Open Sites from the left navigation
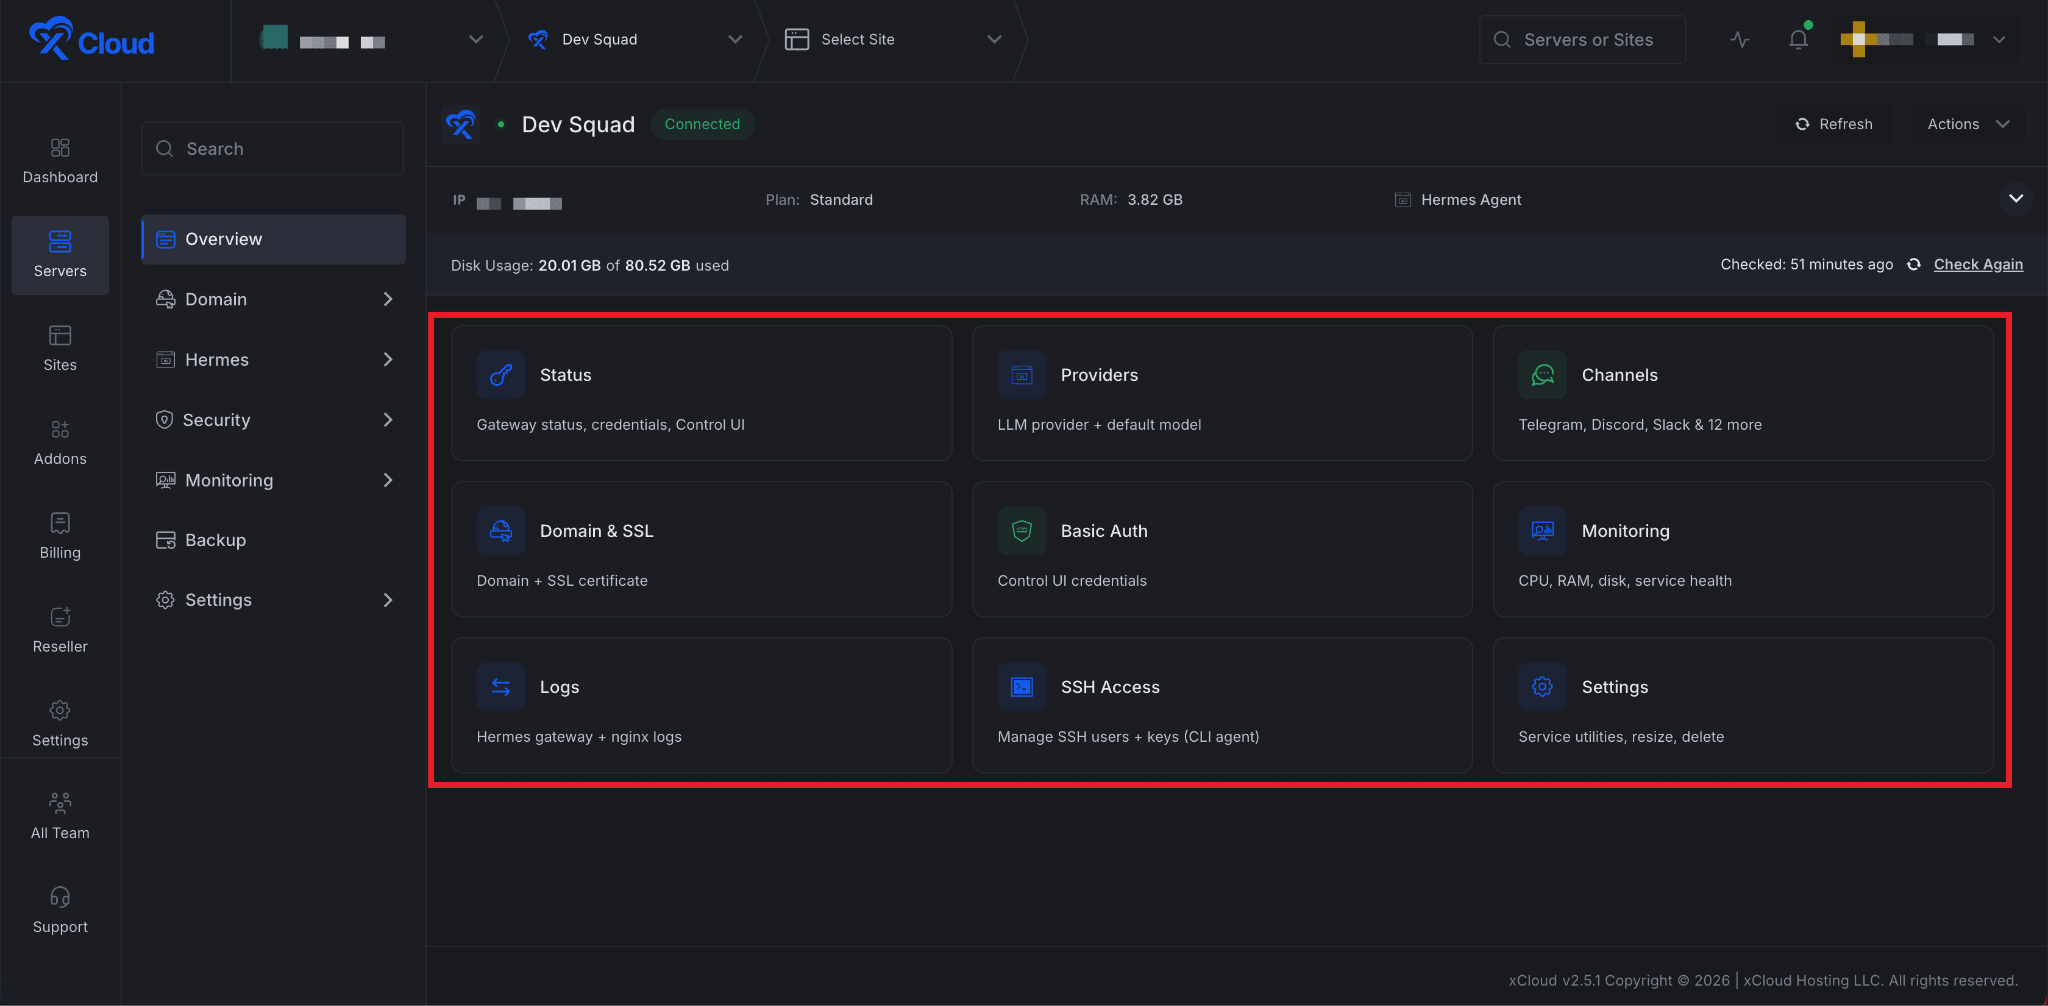Screen dimensions: 2048x1006 [x=60, y=348]
